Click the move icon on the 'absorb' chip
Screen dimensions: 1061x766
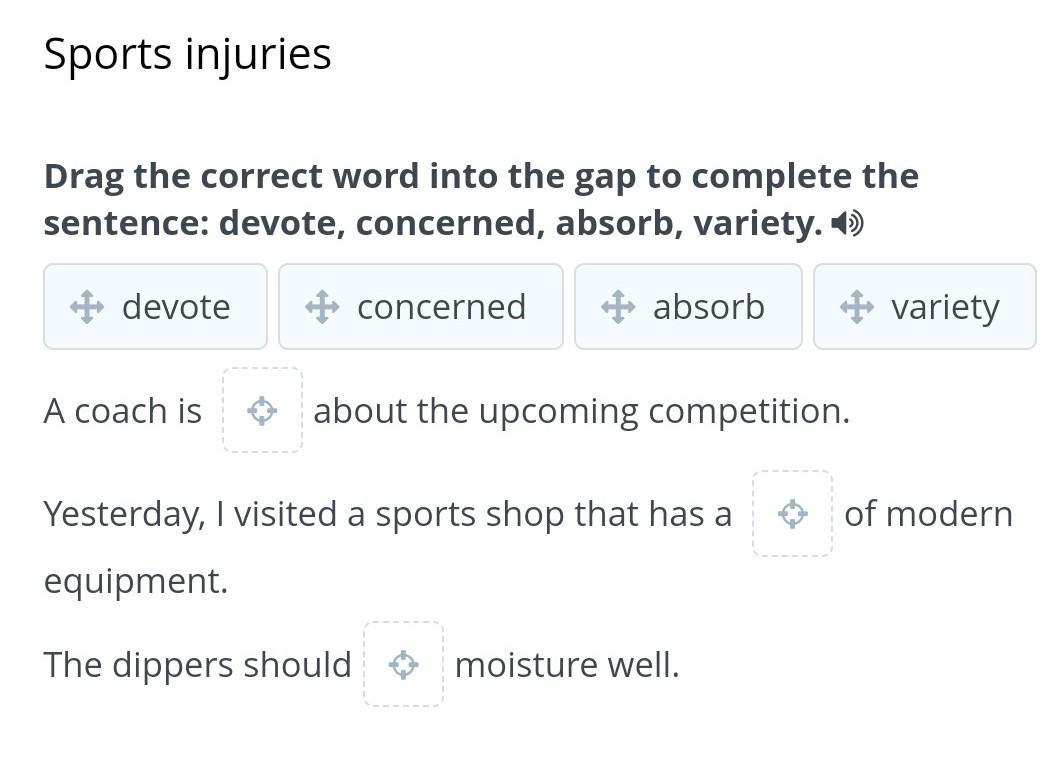click(618, 307)
